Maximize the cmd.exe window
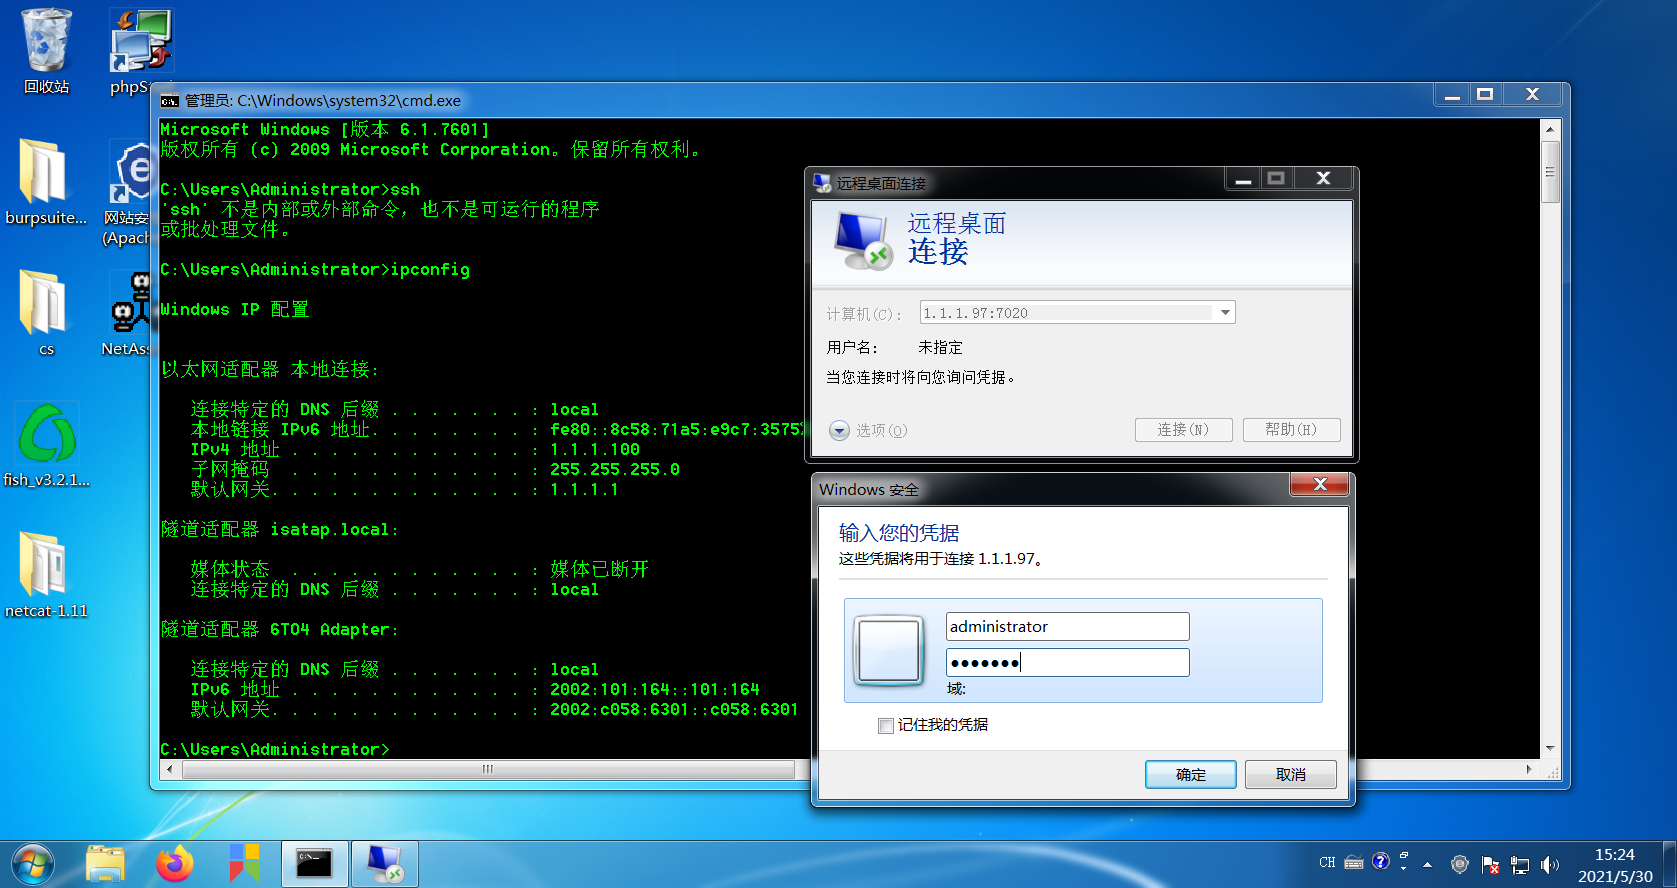This screenshot has height=888, width=1677. 1485,94
